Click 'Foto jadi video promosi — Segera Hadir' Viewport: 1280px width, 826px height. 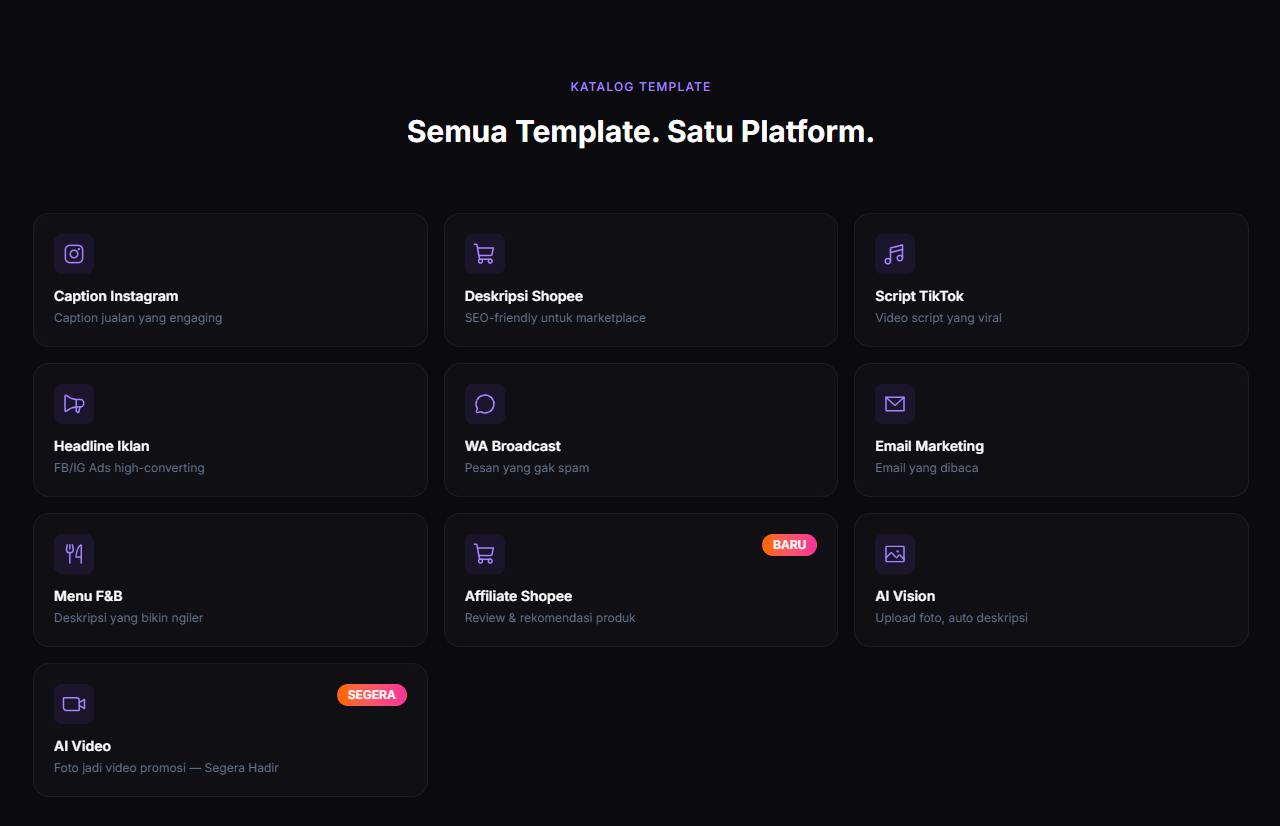166,768
